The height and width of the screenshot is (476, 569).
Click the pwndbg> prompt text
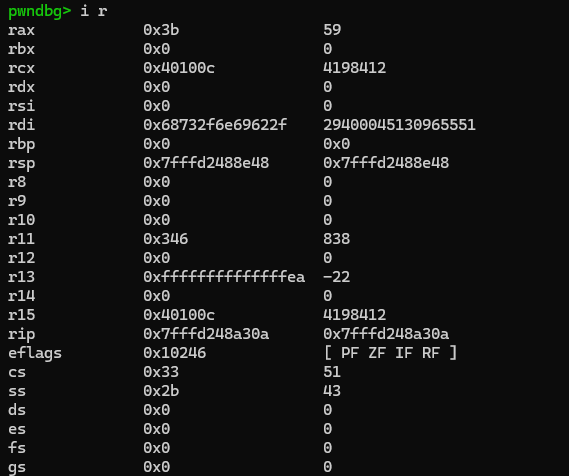point(40,11)
